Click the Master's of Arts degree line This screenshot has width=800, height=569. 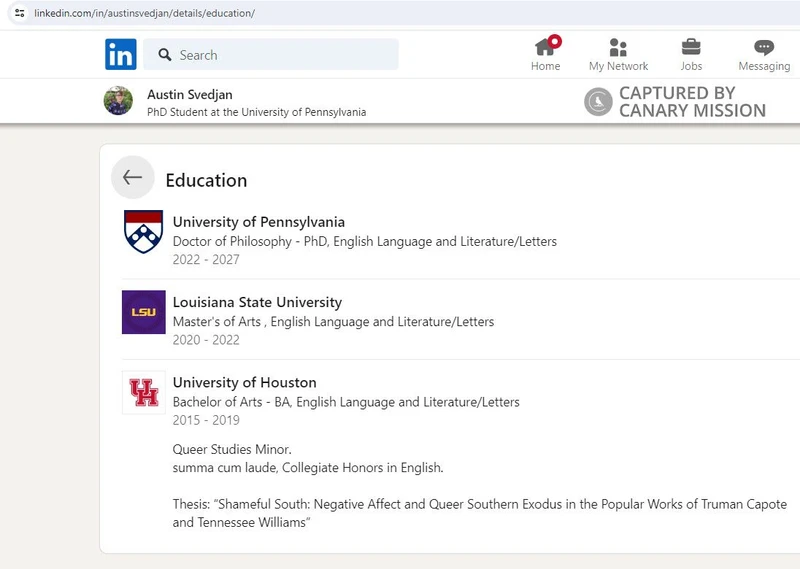tap(333, 321)
